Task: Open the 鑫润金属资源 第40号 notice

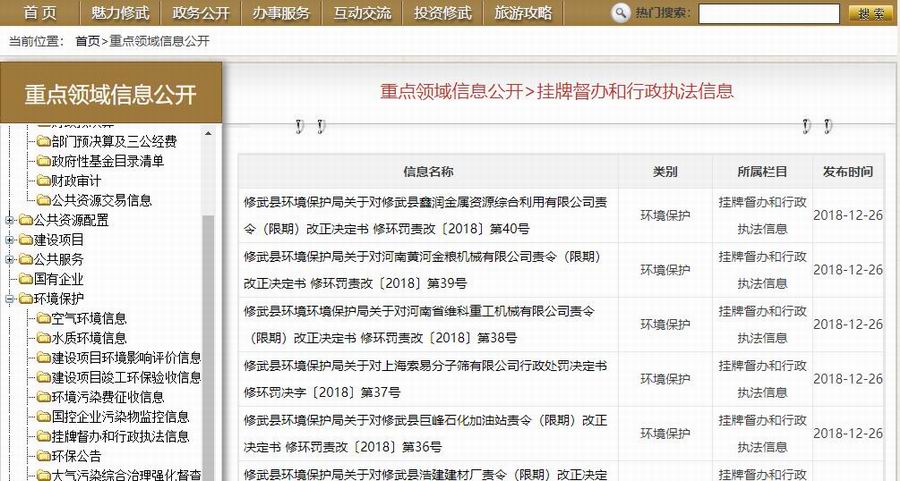Action: point(425,215)
